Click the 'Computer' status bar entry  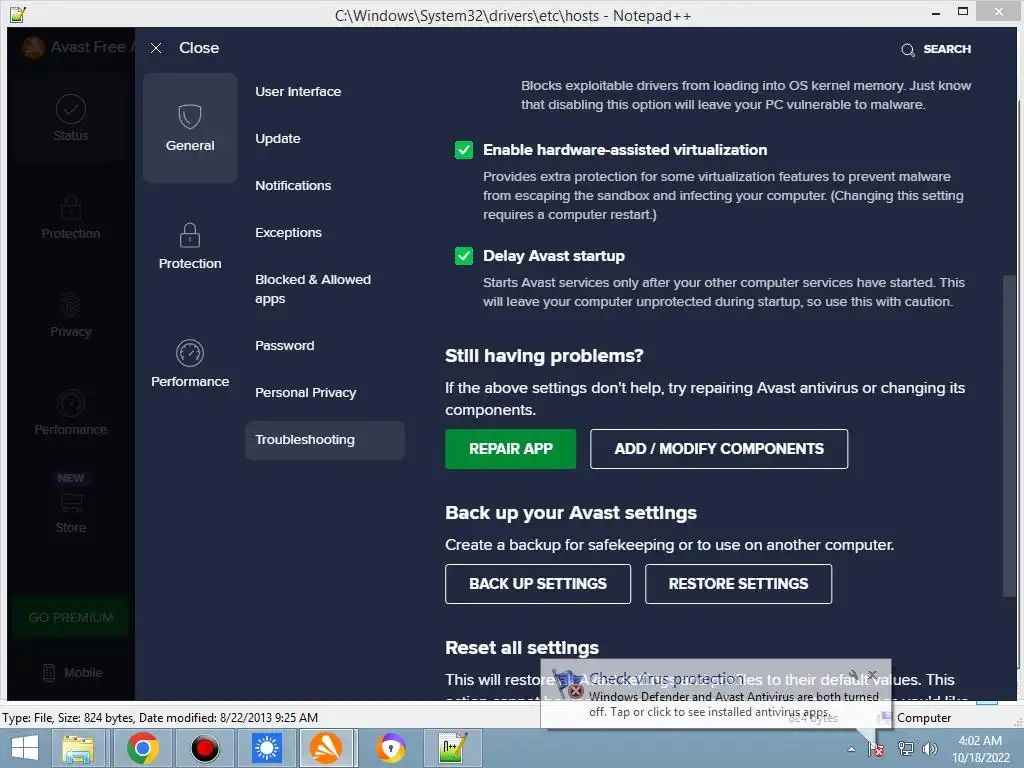(x=923, y=718)
